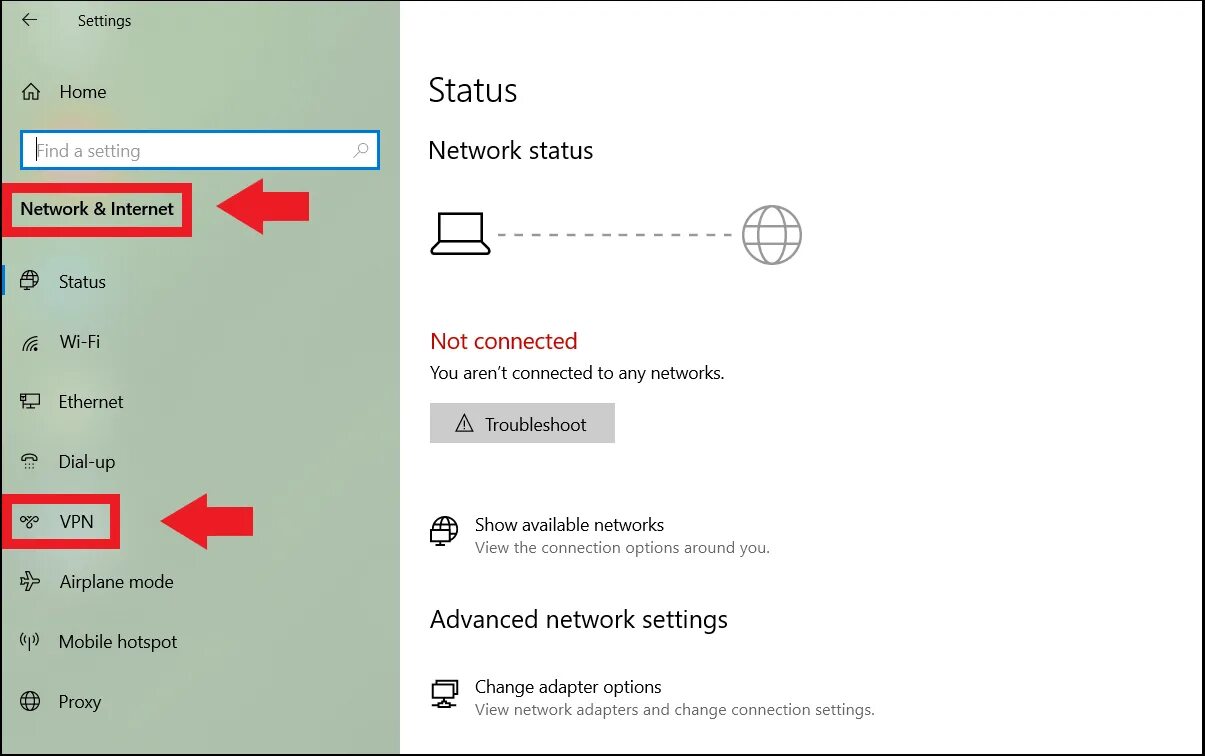Focus the Find a setting search box
The height and width of the screenshot is (756, 1205).
(x=200, y=151)
